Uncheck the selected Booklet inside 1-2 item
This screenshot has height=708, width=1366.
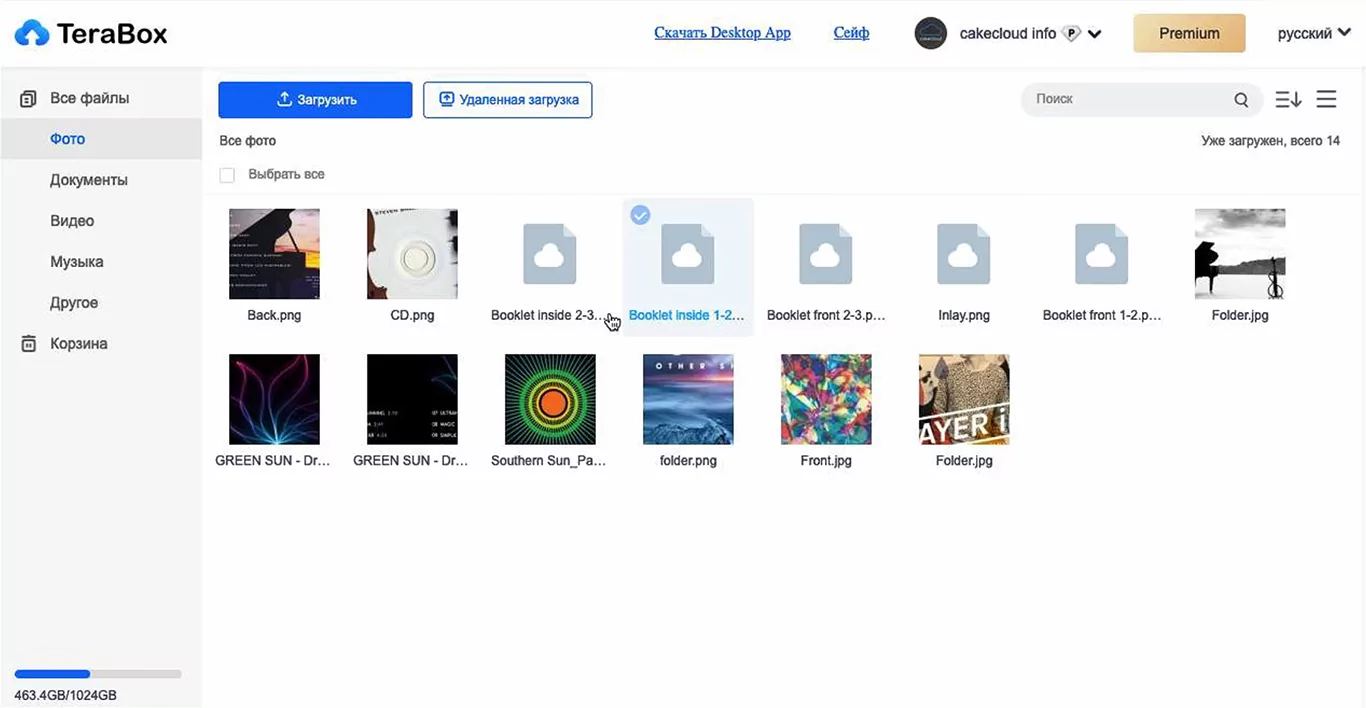[640, 215]
